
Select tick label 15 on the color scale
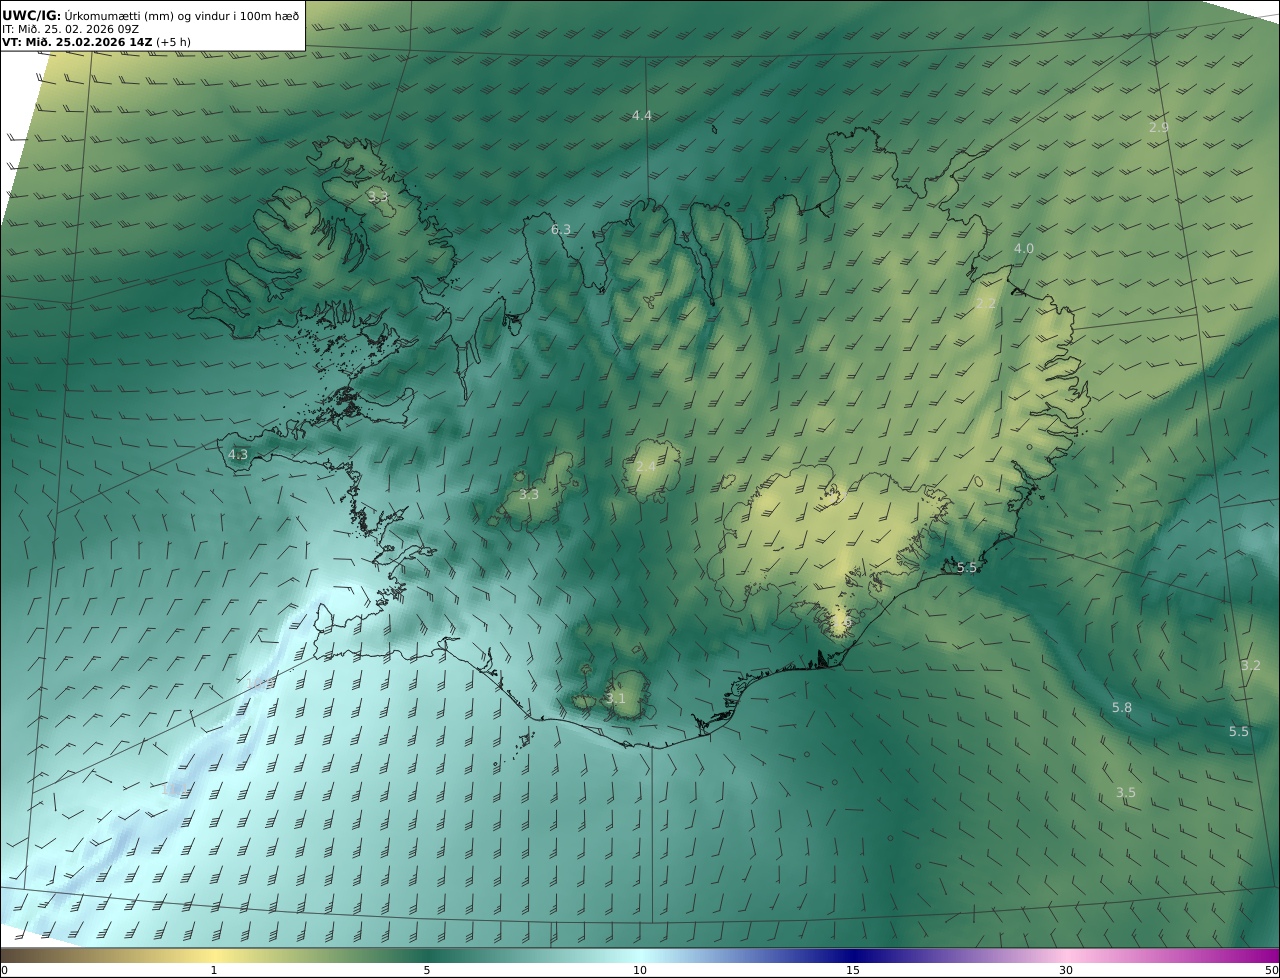pyautogui.click(x=853, y=970)
